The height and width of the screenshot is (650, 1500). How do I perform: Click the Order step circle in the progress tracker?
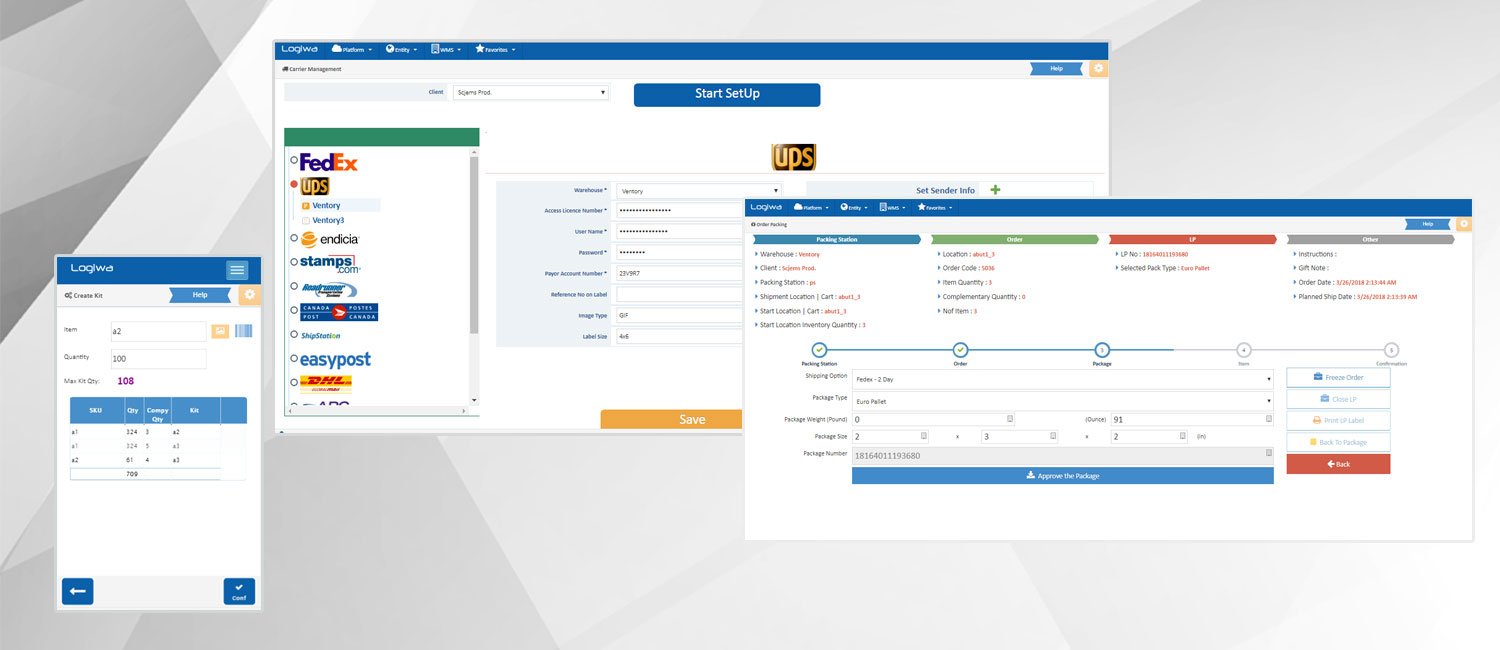960,350
